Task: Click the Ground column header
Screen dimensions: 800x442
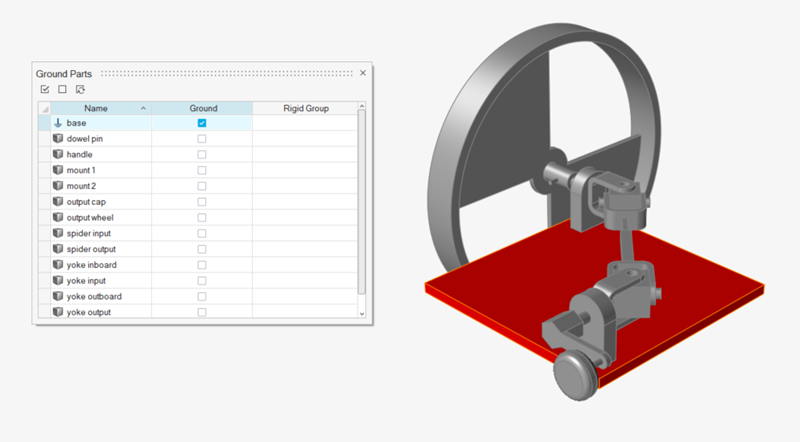Action: point(202,108)
